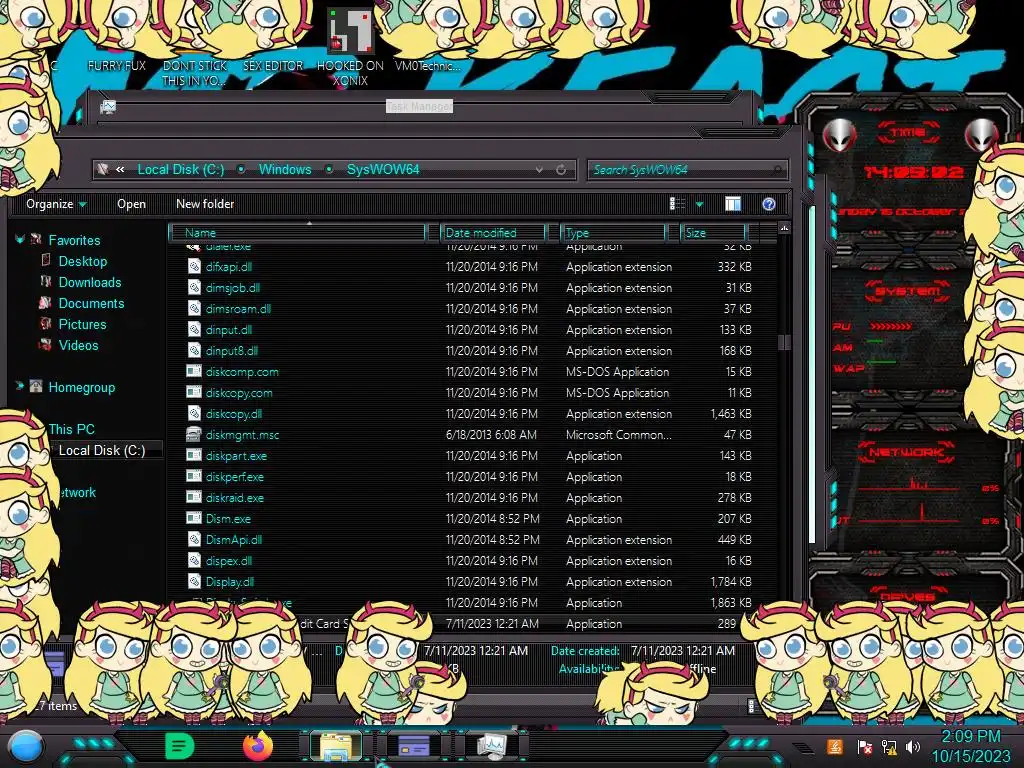Open the Organize dropdown menu
This screenshot has width=1024, height=768.
56,204
